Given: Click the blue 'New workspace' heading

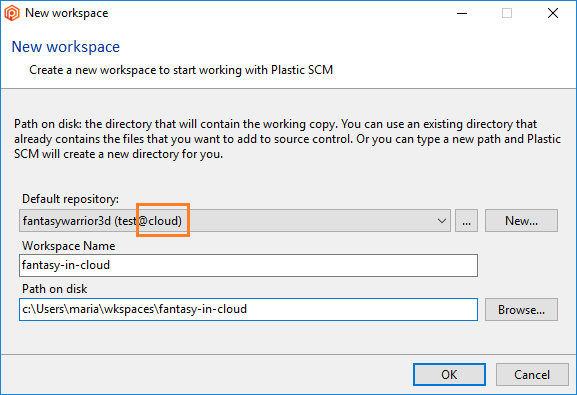Looking at the screenshot, I should [x=66, y=47].
